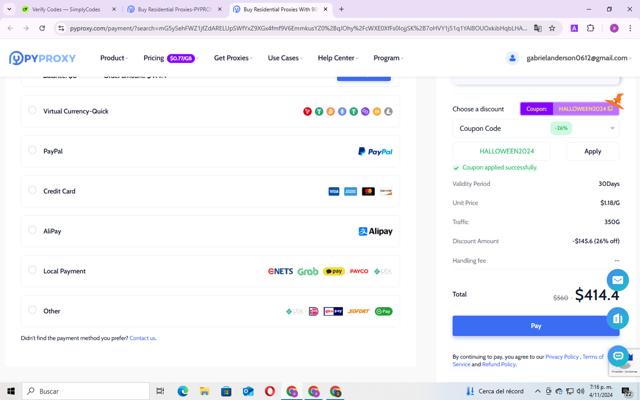Select the Other payment radio button
This screenshot has width=640, height=400.
pos(32,310)
